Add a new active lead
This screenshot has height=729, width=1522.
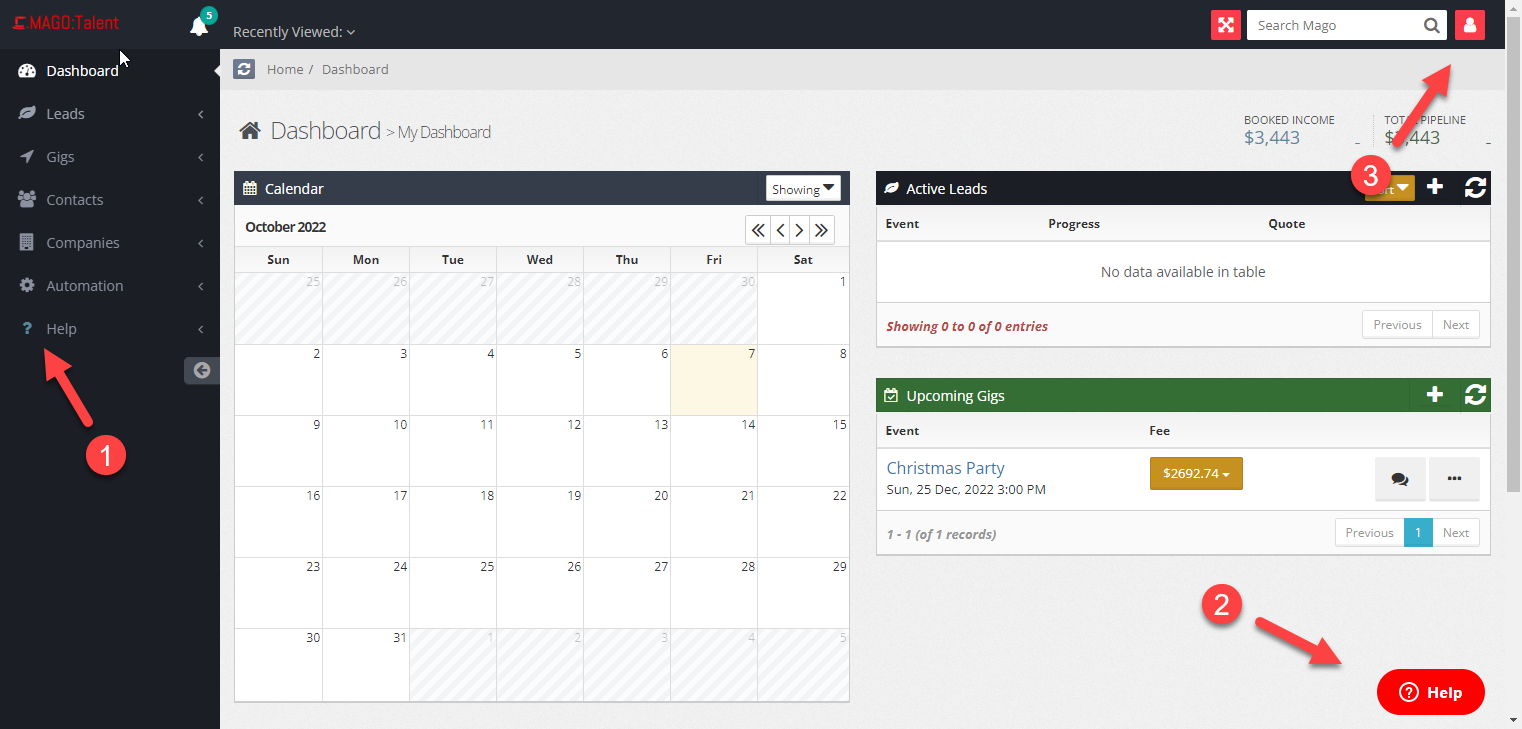tap(1434, 187)
